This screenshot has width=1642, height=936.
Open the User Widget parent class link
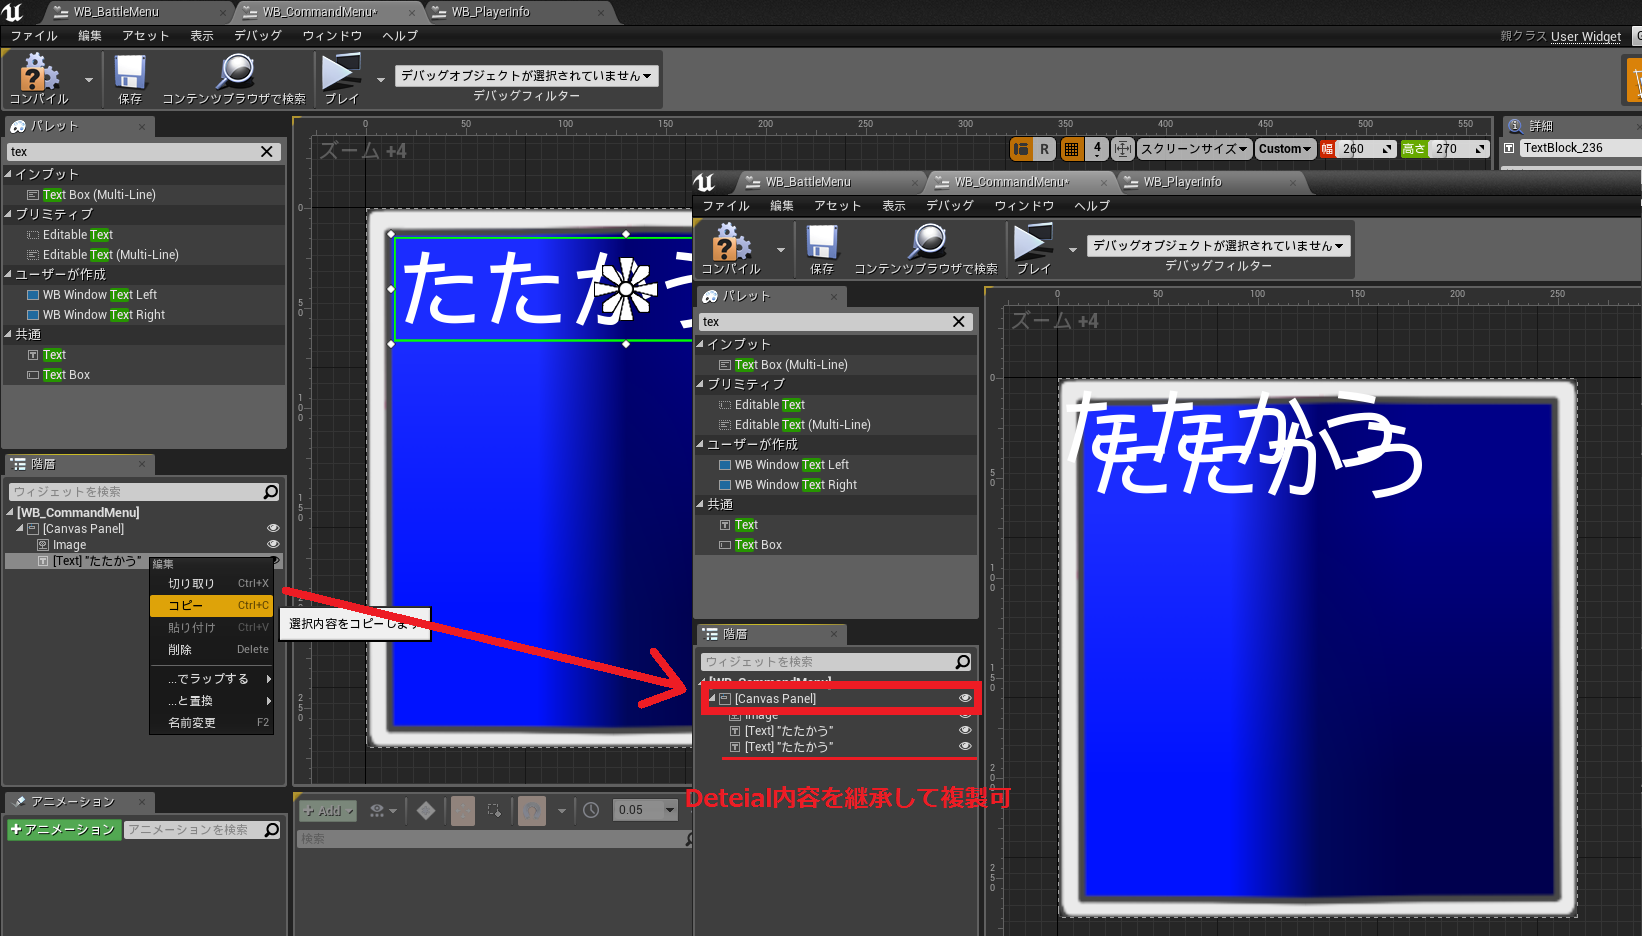(x=1586, y=36)
